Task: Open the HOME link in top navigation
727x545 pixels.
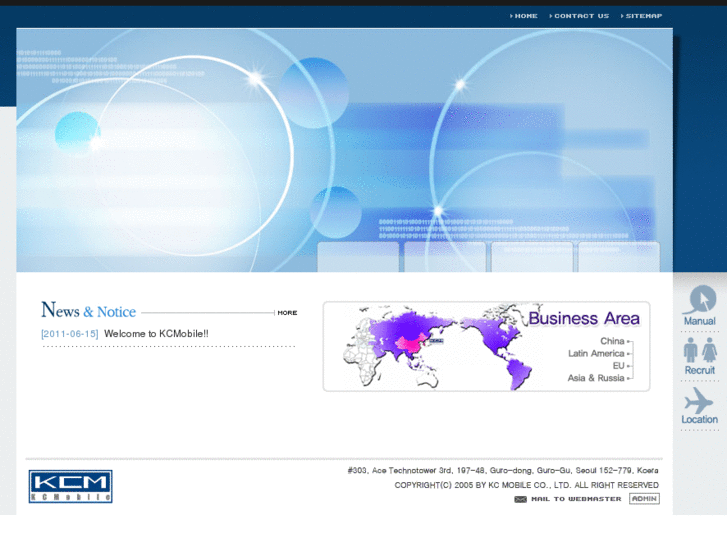Action: [526, 16]
